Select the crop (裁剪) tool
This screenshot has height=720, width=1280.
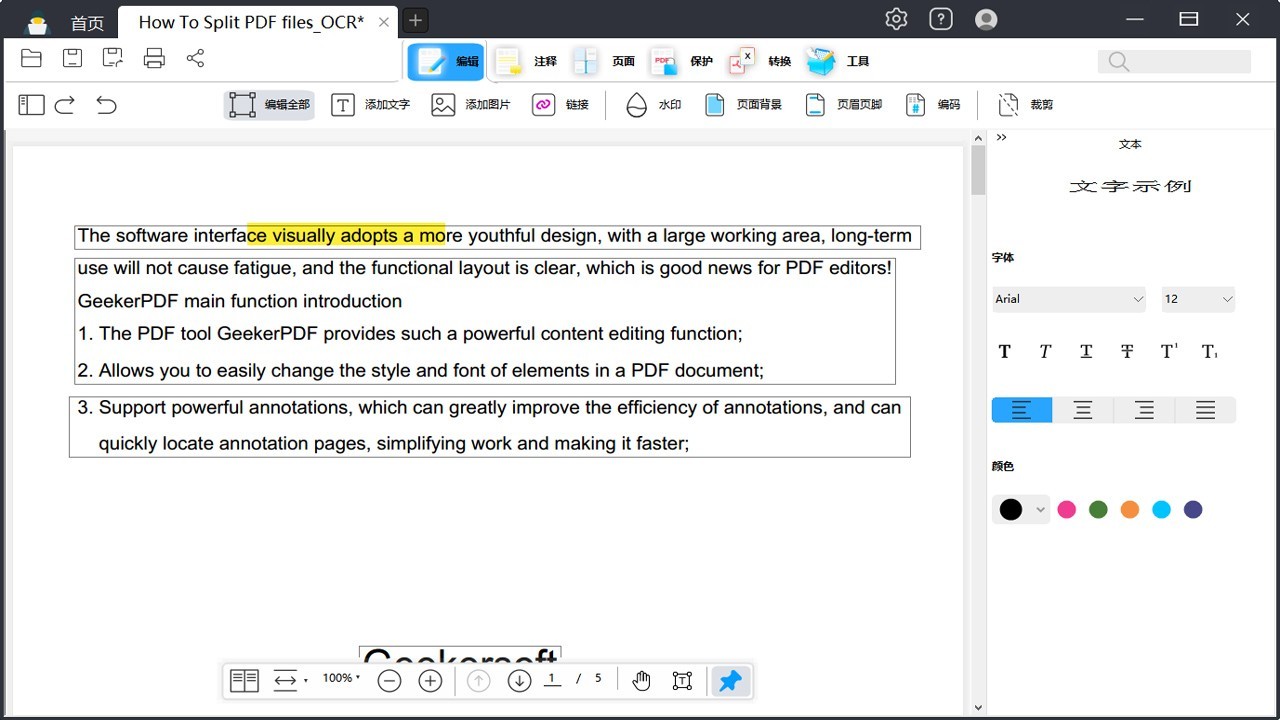[x=1026, y=105]
